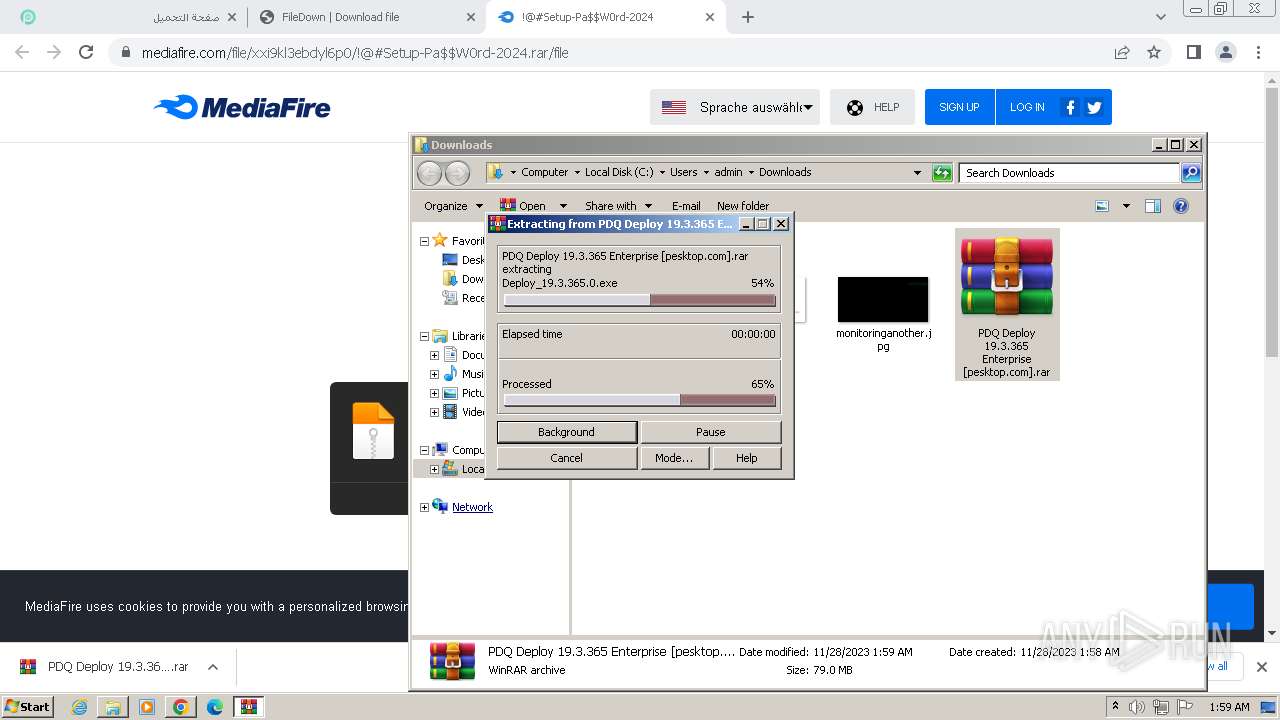
Task: Expand the Documents library node
Action: pyautogui.click(x=435, y=355)
